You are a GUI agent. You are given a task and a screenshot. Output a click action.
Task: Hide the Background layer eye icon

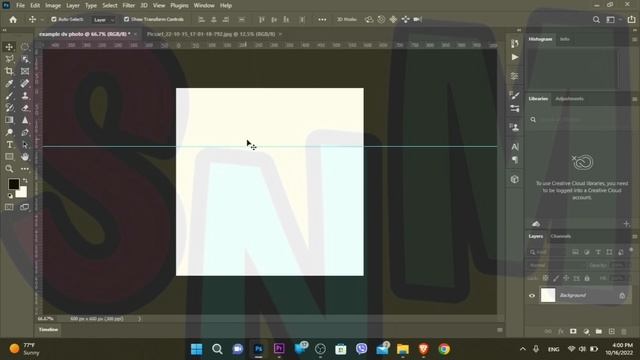click(532, 296)
